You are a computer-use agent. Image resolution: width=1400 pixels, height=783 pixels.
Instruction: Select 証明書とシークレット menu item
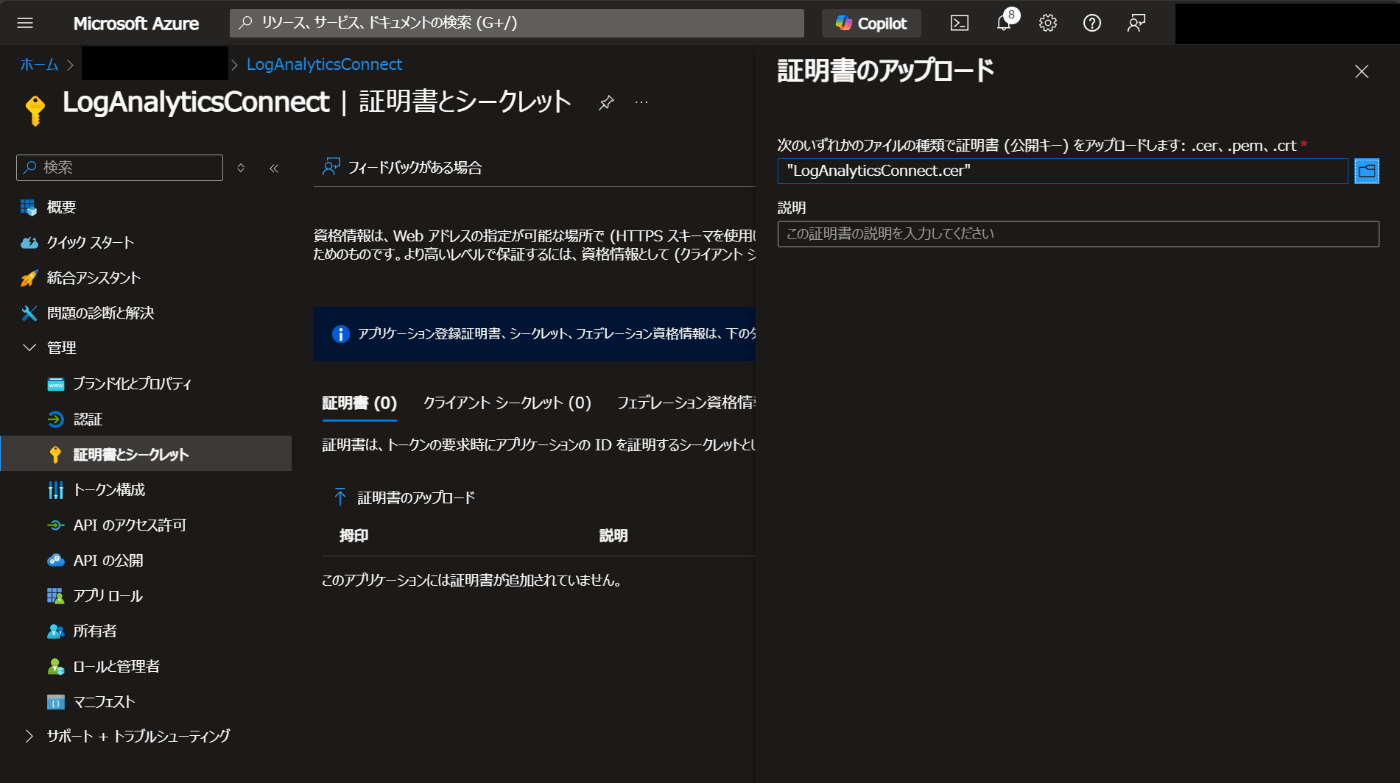pyautogui.click(x=146, y=454)
